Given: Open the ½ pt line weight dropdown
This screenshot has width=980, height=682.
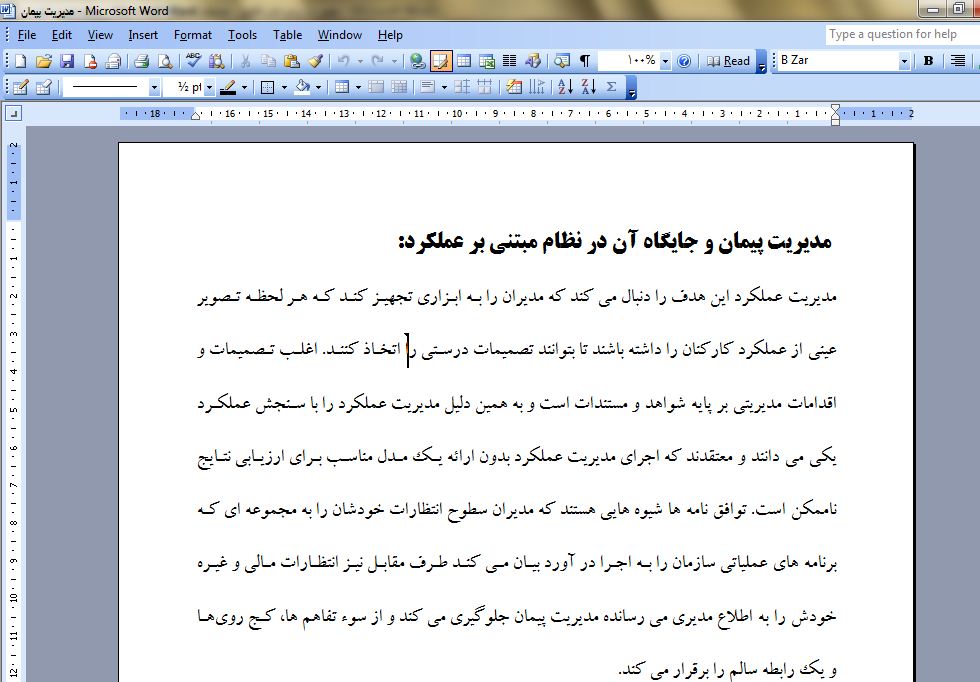Looking at the screenshot, I should [209, 87].
